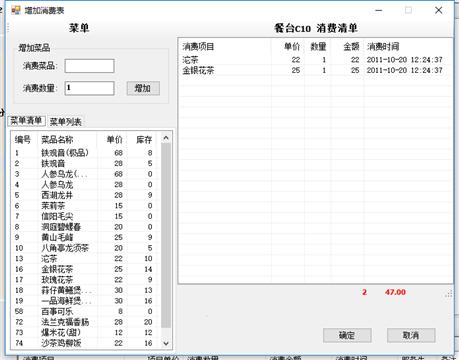Click the scroll up arrow in menu list

[x=166, y=138]
